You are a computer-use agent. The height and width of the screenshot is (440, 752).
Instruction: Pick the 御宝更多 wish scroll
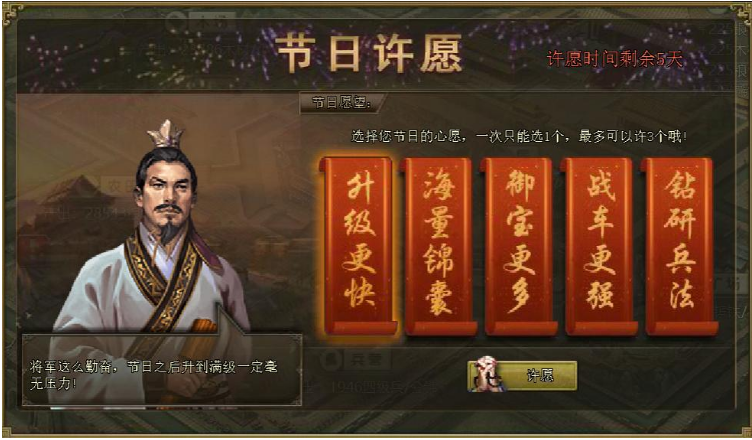pos(519,246)
